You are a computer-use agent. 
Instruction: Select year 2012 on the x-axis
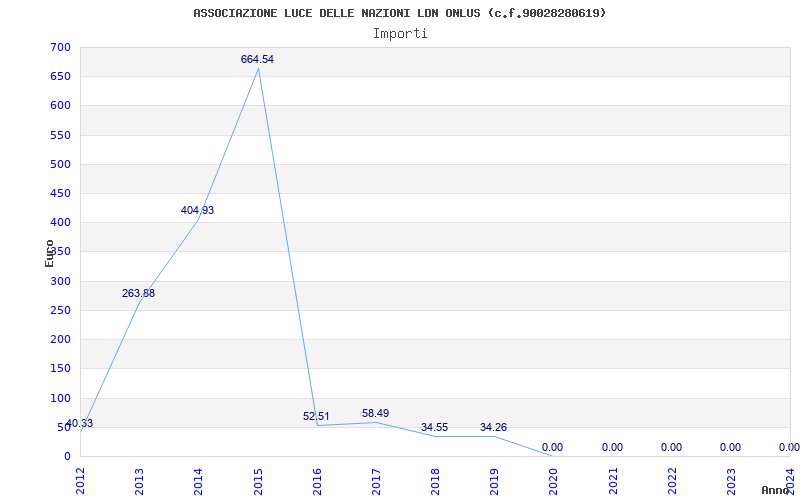(80, 481)
